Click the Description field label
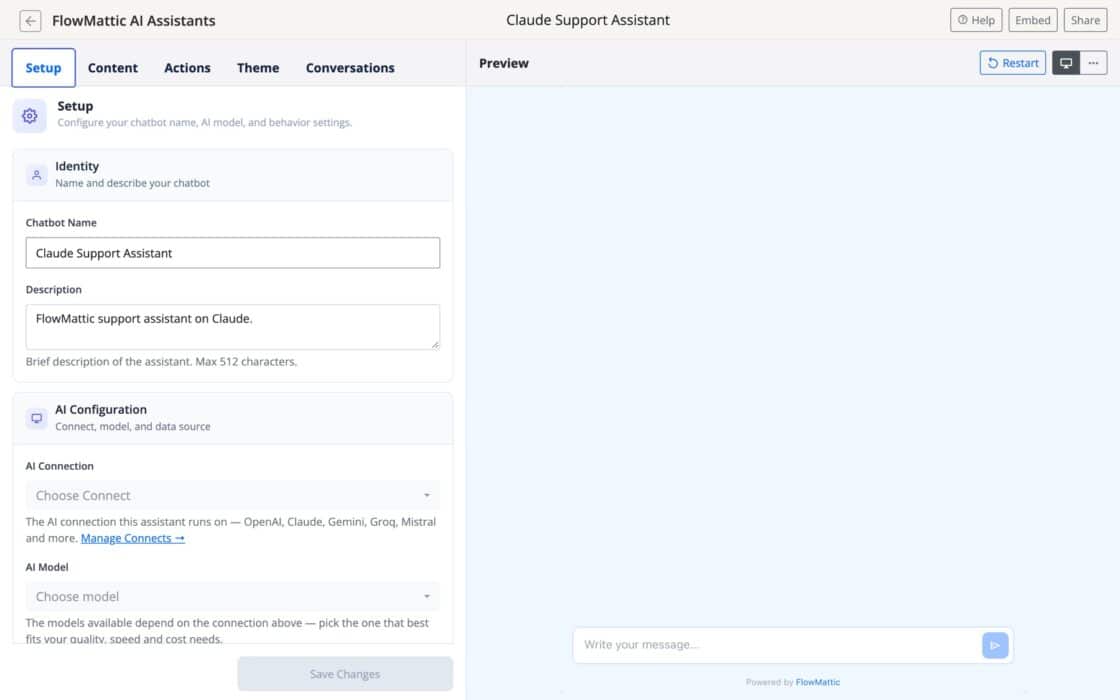1120x700 pixels. 54,289
